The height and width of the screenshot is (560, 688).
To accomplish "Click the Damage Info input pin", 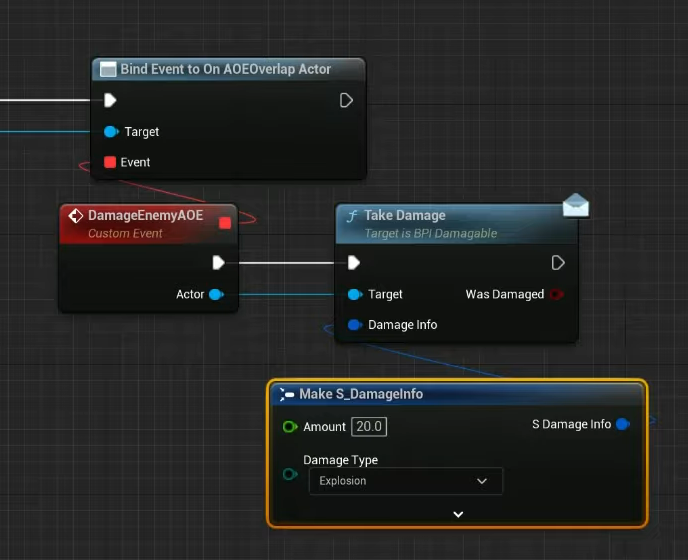I will (x=354, y=325).
